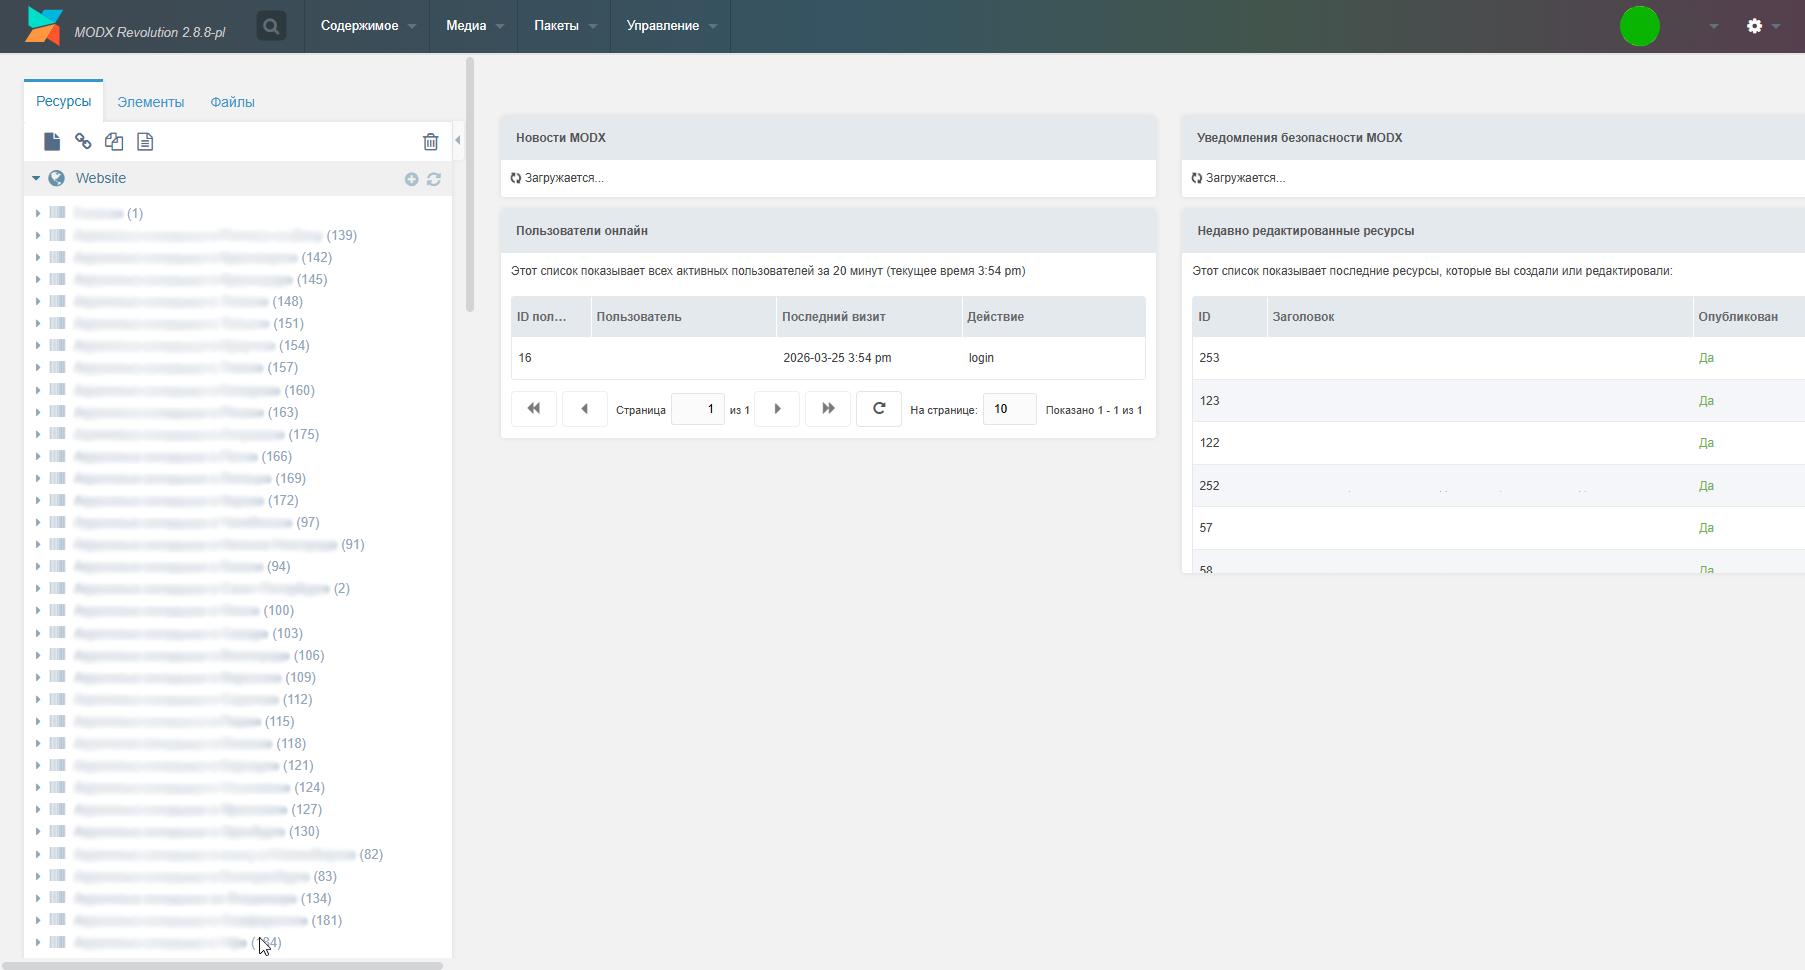This screenshot has width=1805, height=970.
Task: Go to last page of online users
Action: coord(828,409)
